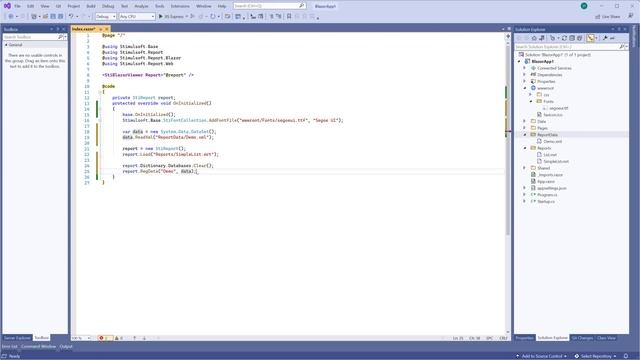This screenshot has width=640, height=360.
Task: Open the Tools menu
Action: tap(160, 6)
